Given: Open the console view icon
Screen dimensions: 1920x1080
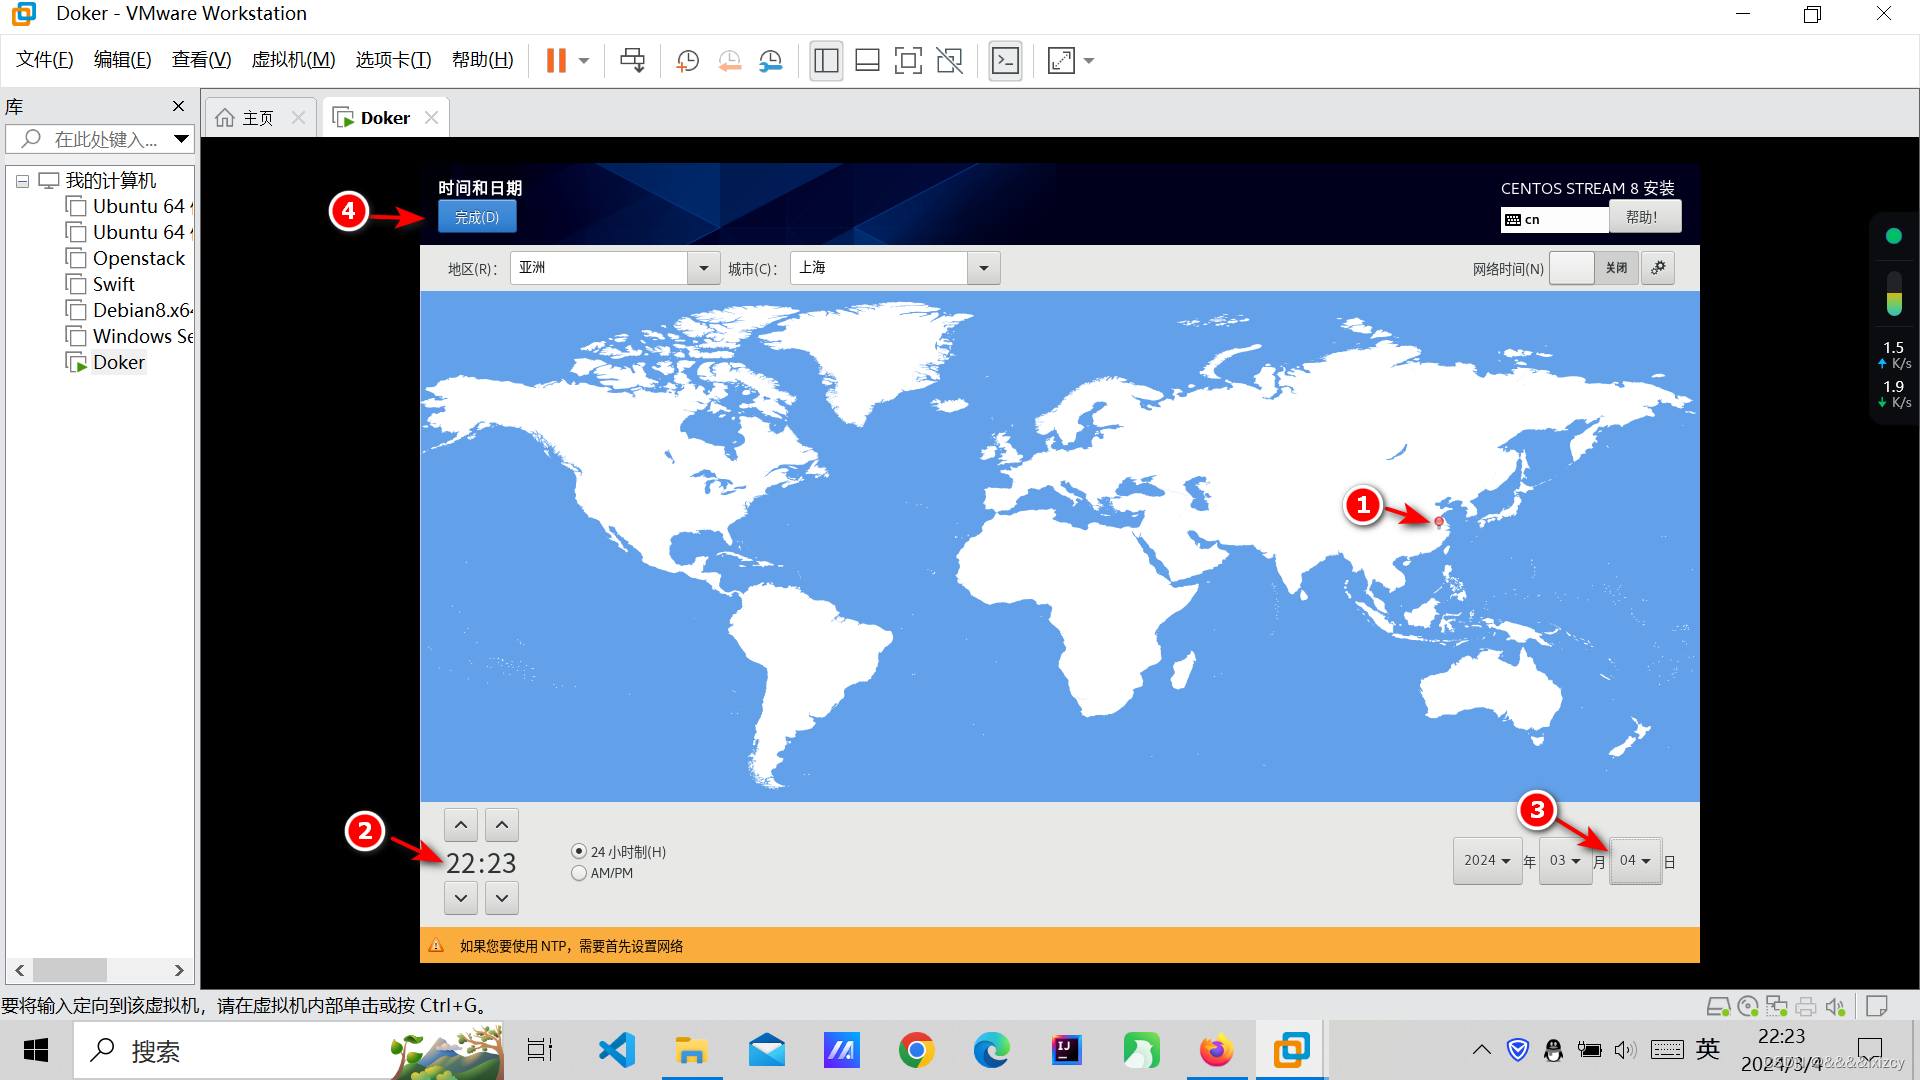Looking at the screenshot, I should (x=1005, y=61).
